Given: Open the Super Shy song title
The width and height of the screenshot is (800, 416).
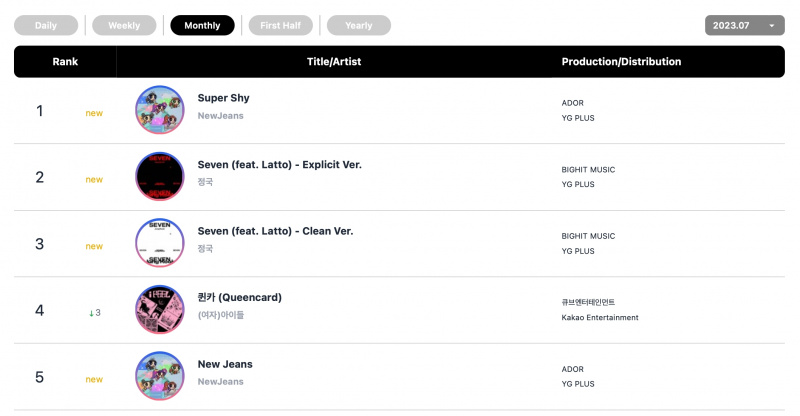Looking at the screenshot, I should [223, 98].
